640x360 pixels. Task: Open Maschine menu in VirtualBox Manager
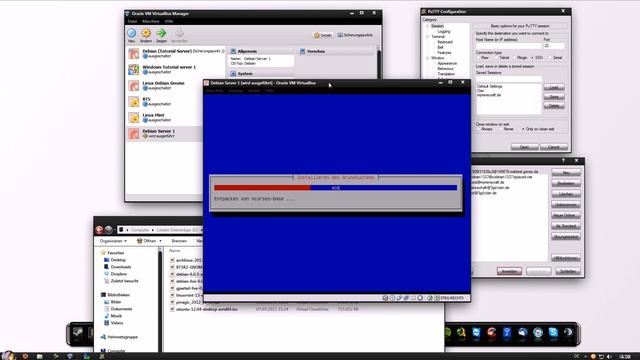pos(151,21)
